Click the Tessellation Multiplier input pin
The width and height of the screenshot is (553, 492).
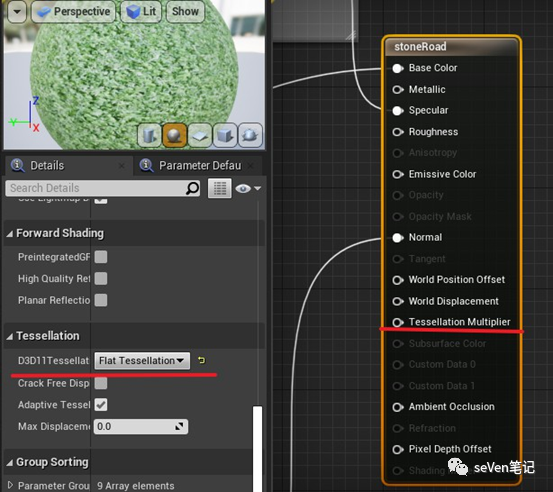pyautogui.click(x=397, y=322)
